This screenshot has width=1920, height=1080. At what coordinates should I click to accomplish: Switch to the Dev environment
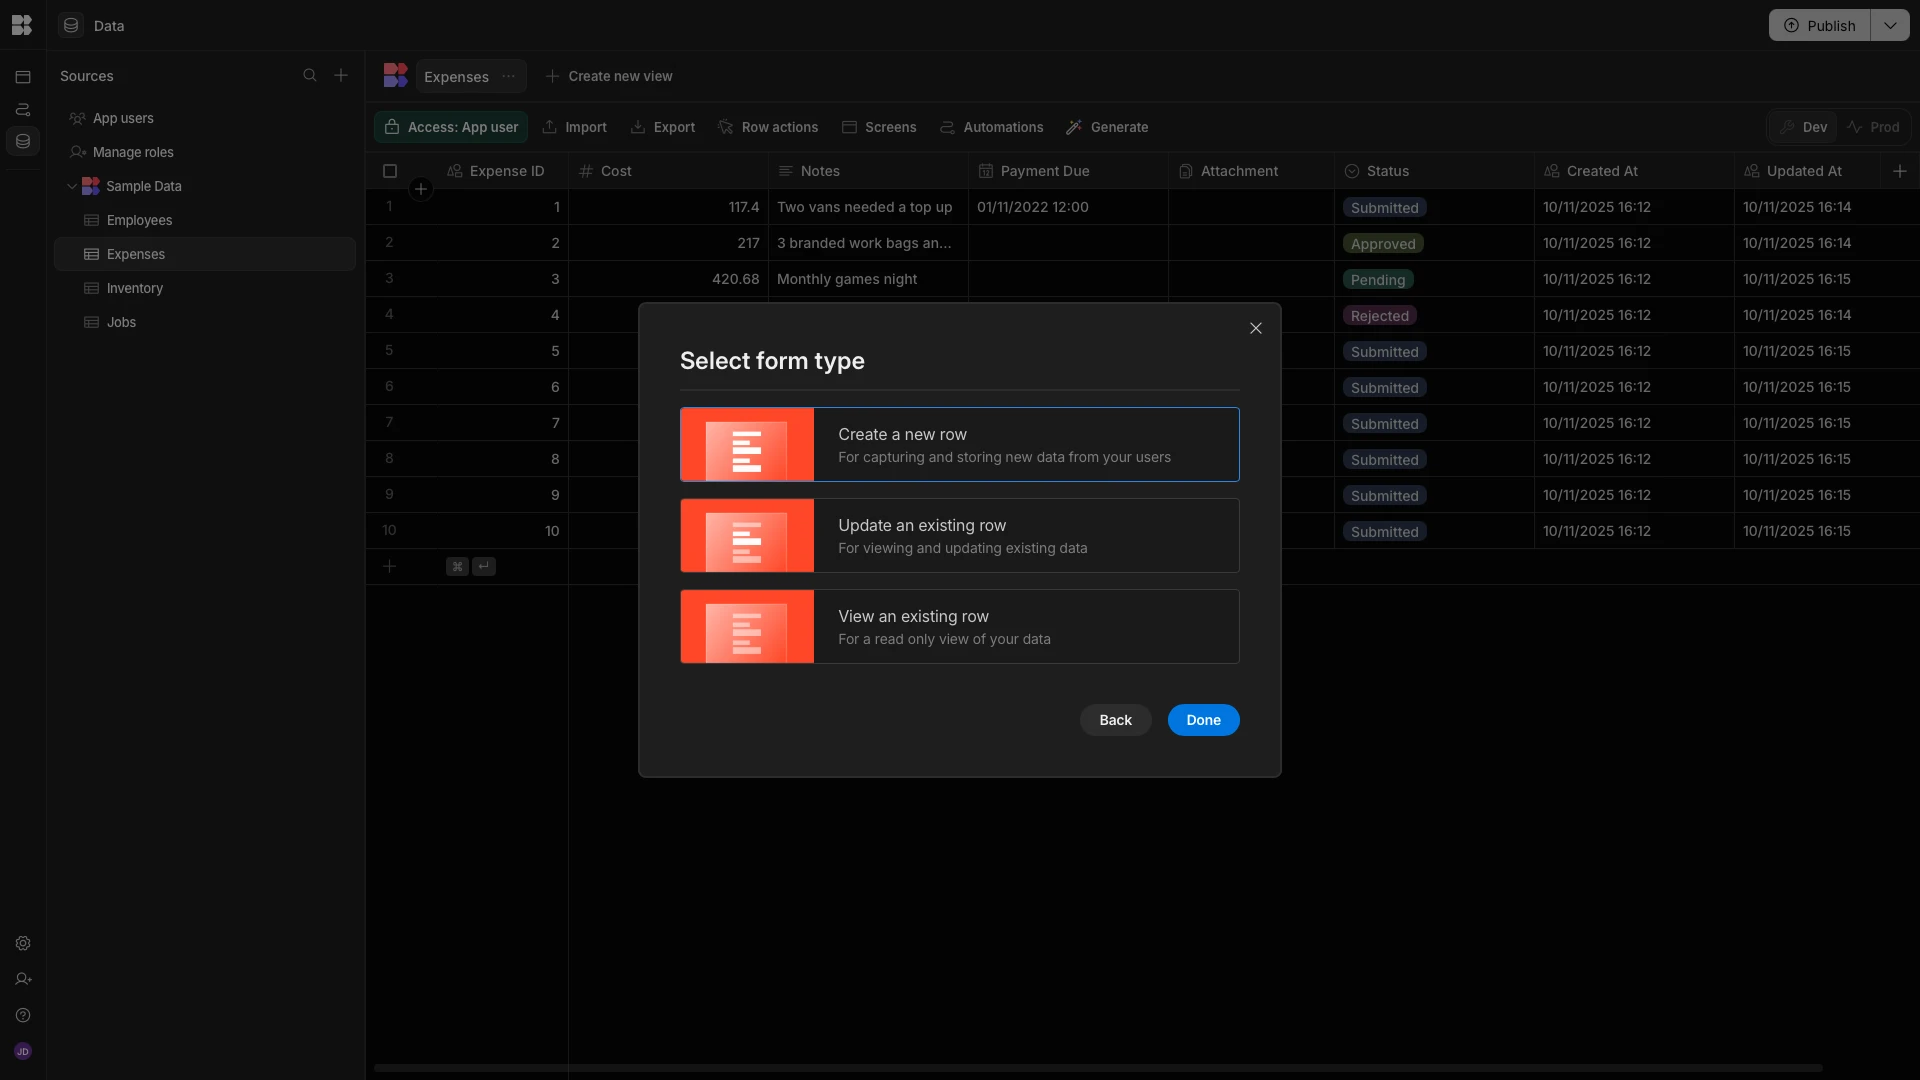click(1803, 126)
